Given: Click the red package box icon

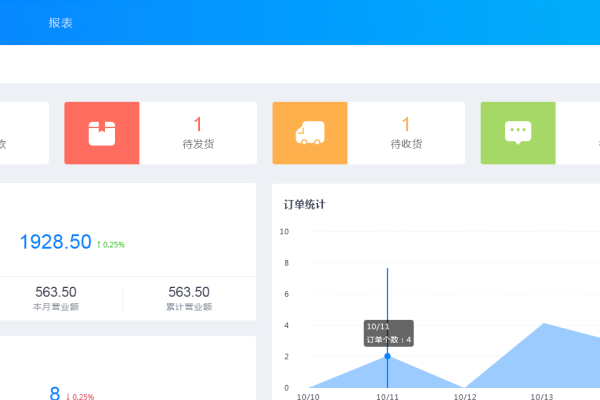Looking at the screenshot, I should point(102,133).
